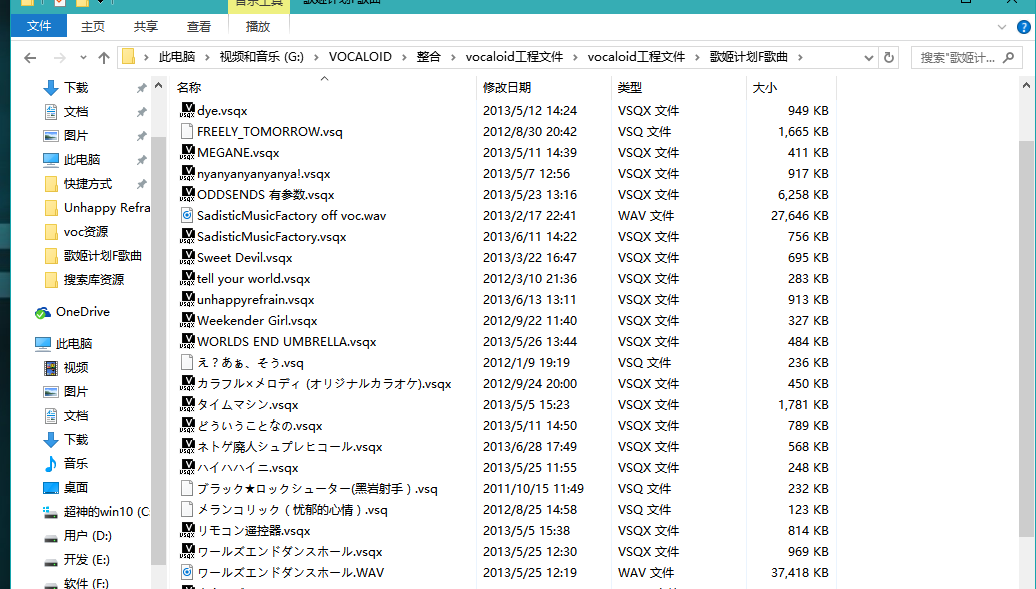Switch to the 主页 ribbon tab
Image resolution: width=1036 pixels, height=589 pixels.
pos(92,26)
